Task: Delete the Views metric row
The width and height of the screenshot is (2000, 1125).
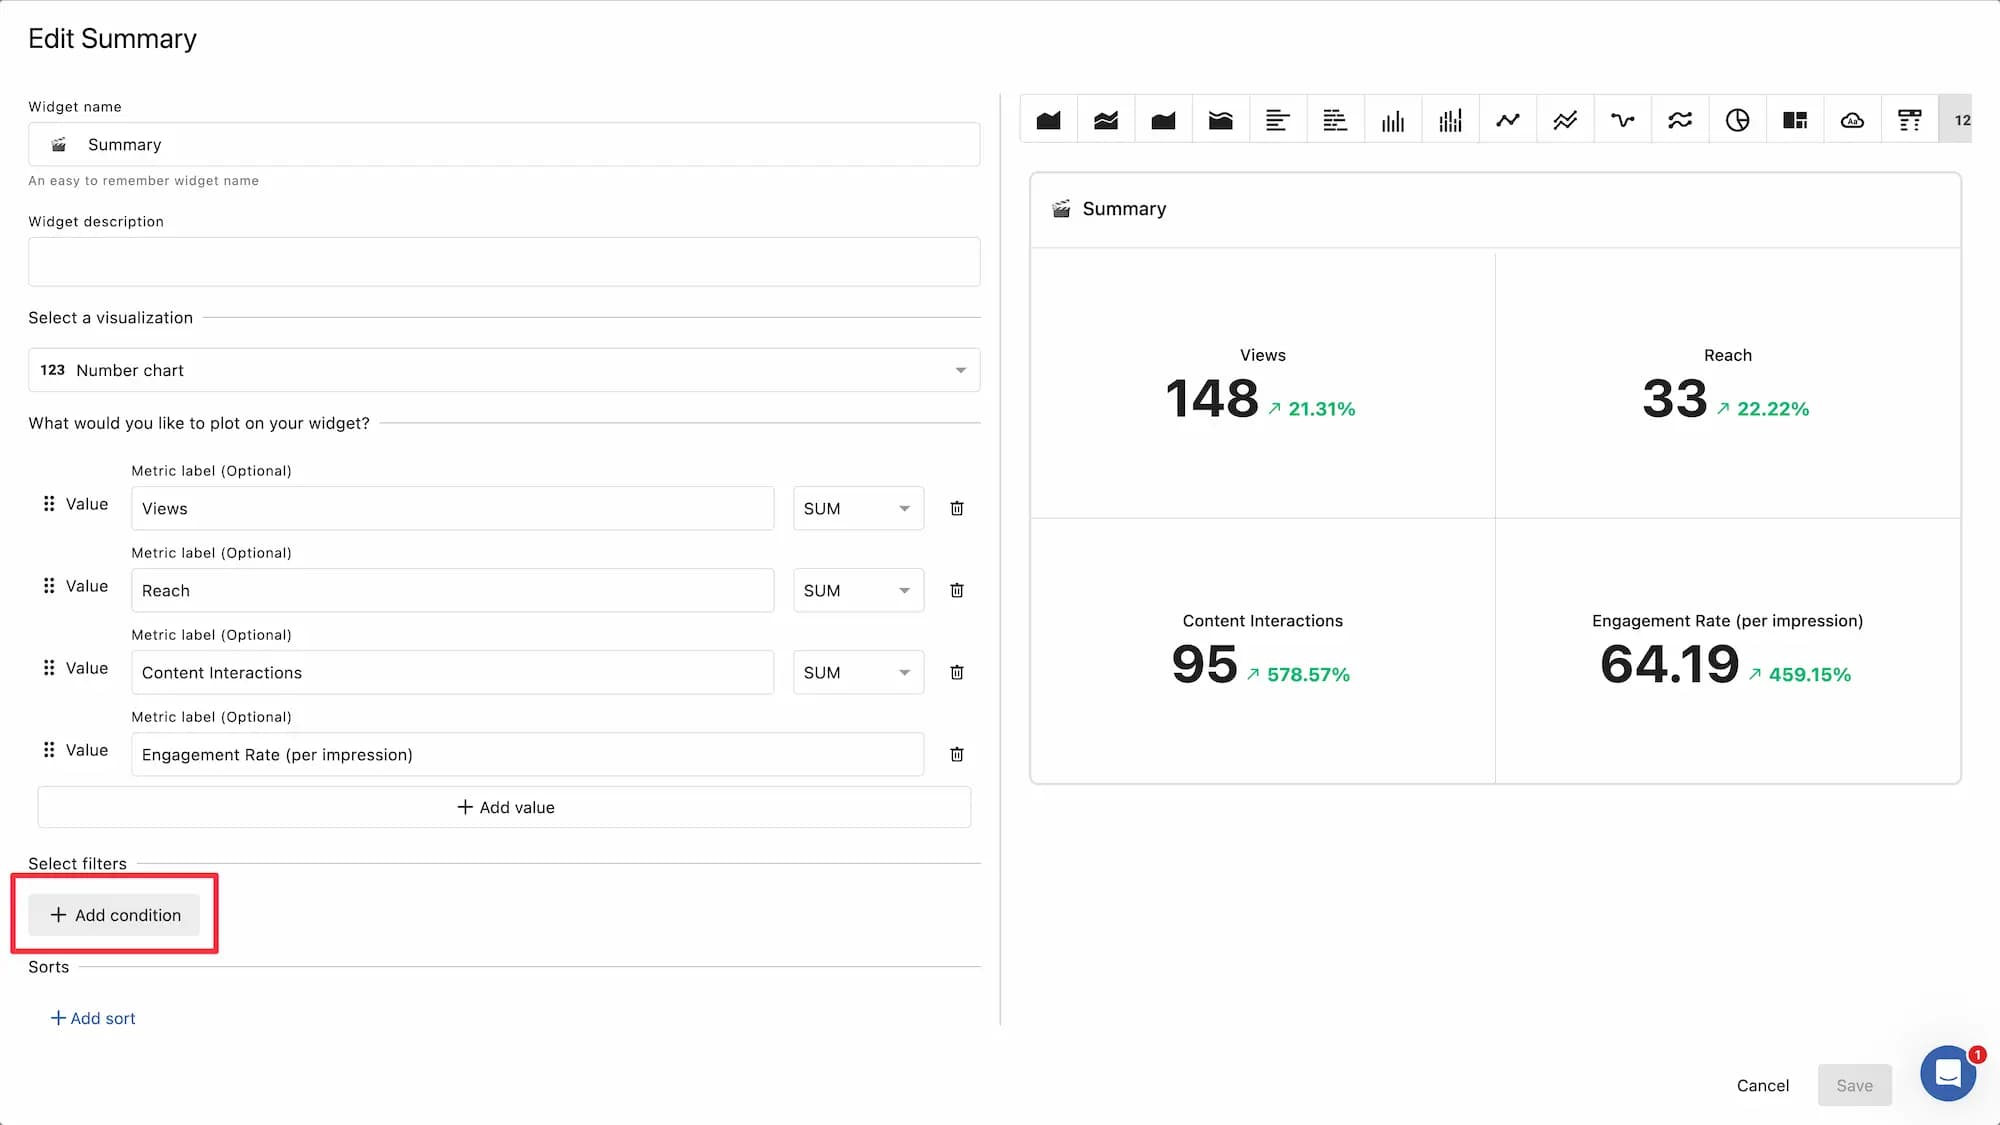Action: (956, 508)
